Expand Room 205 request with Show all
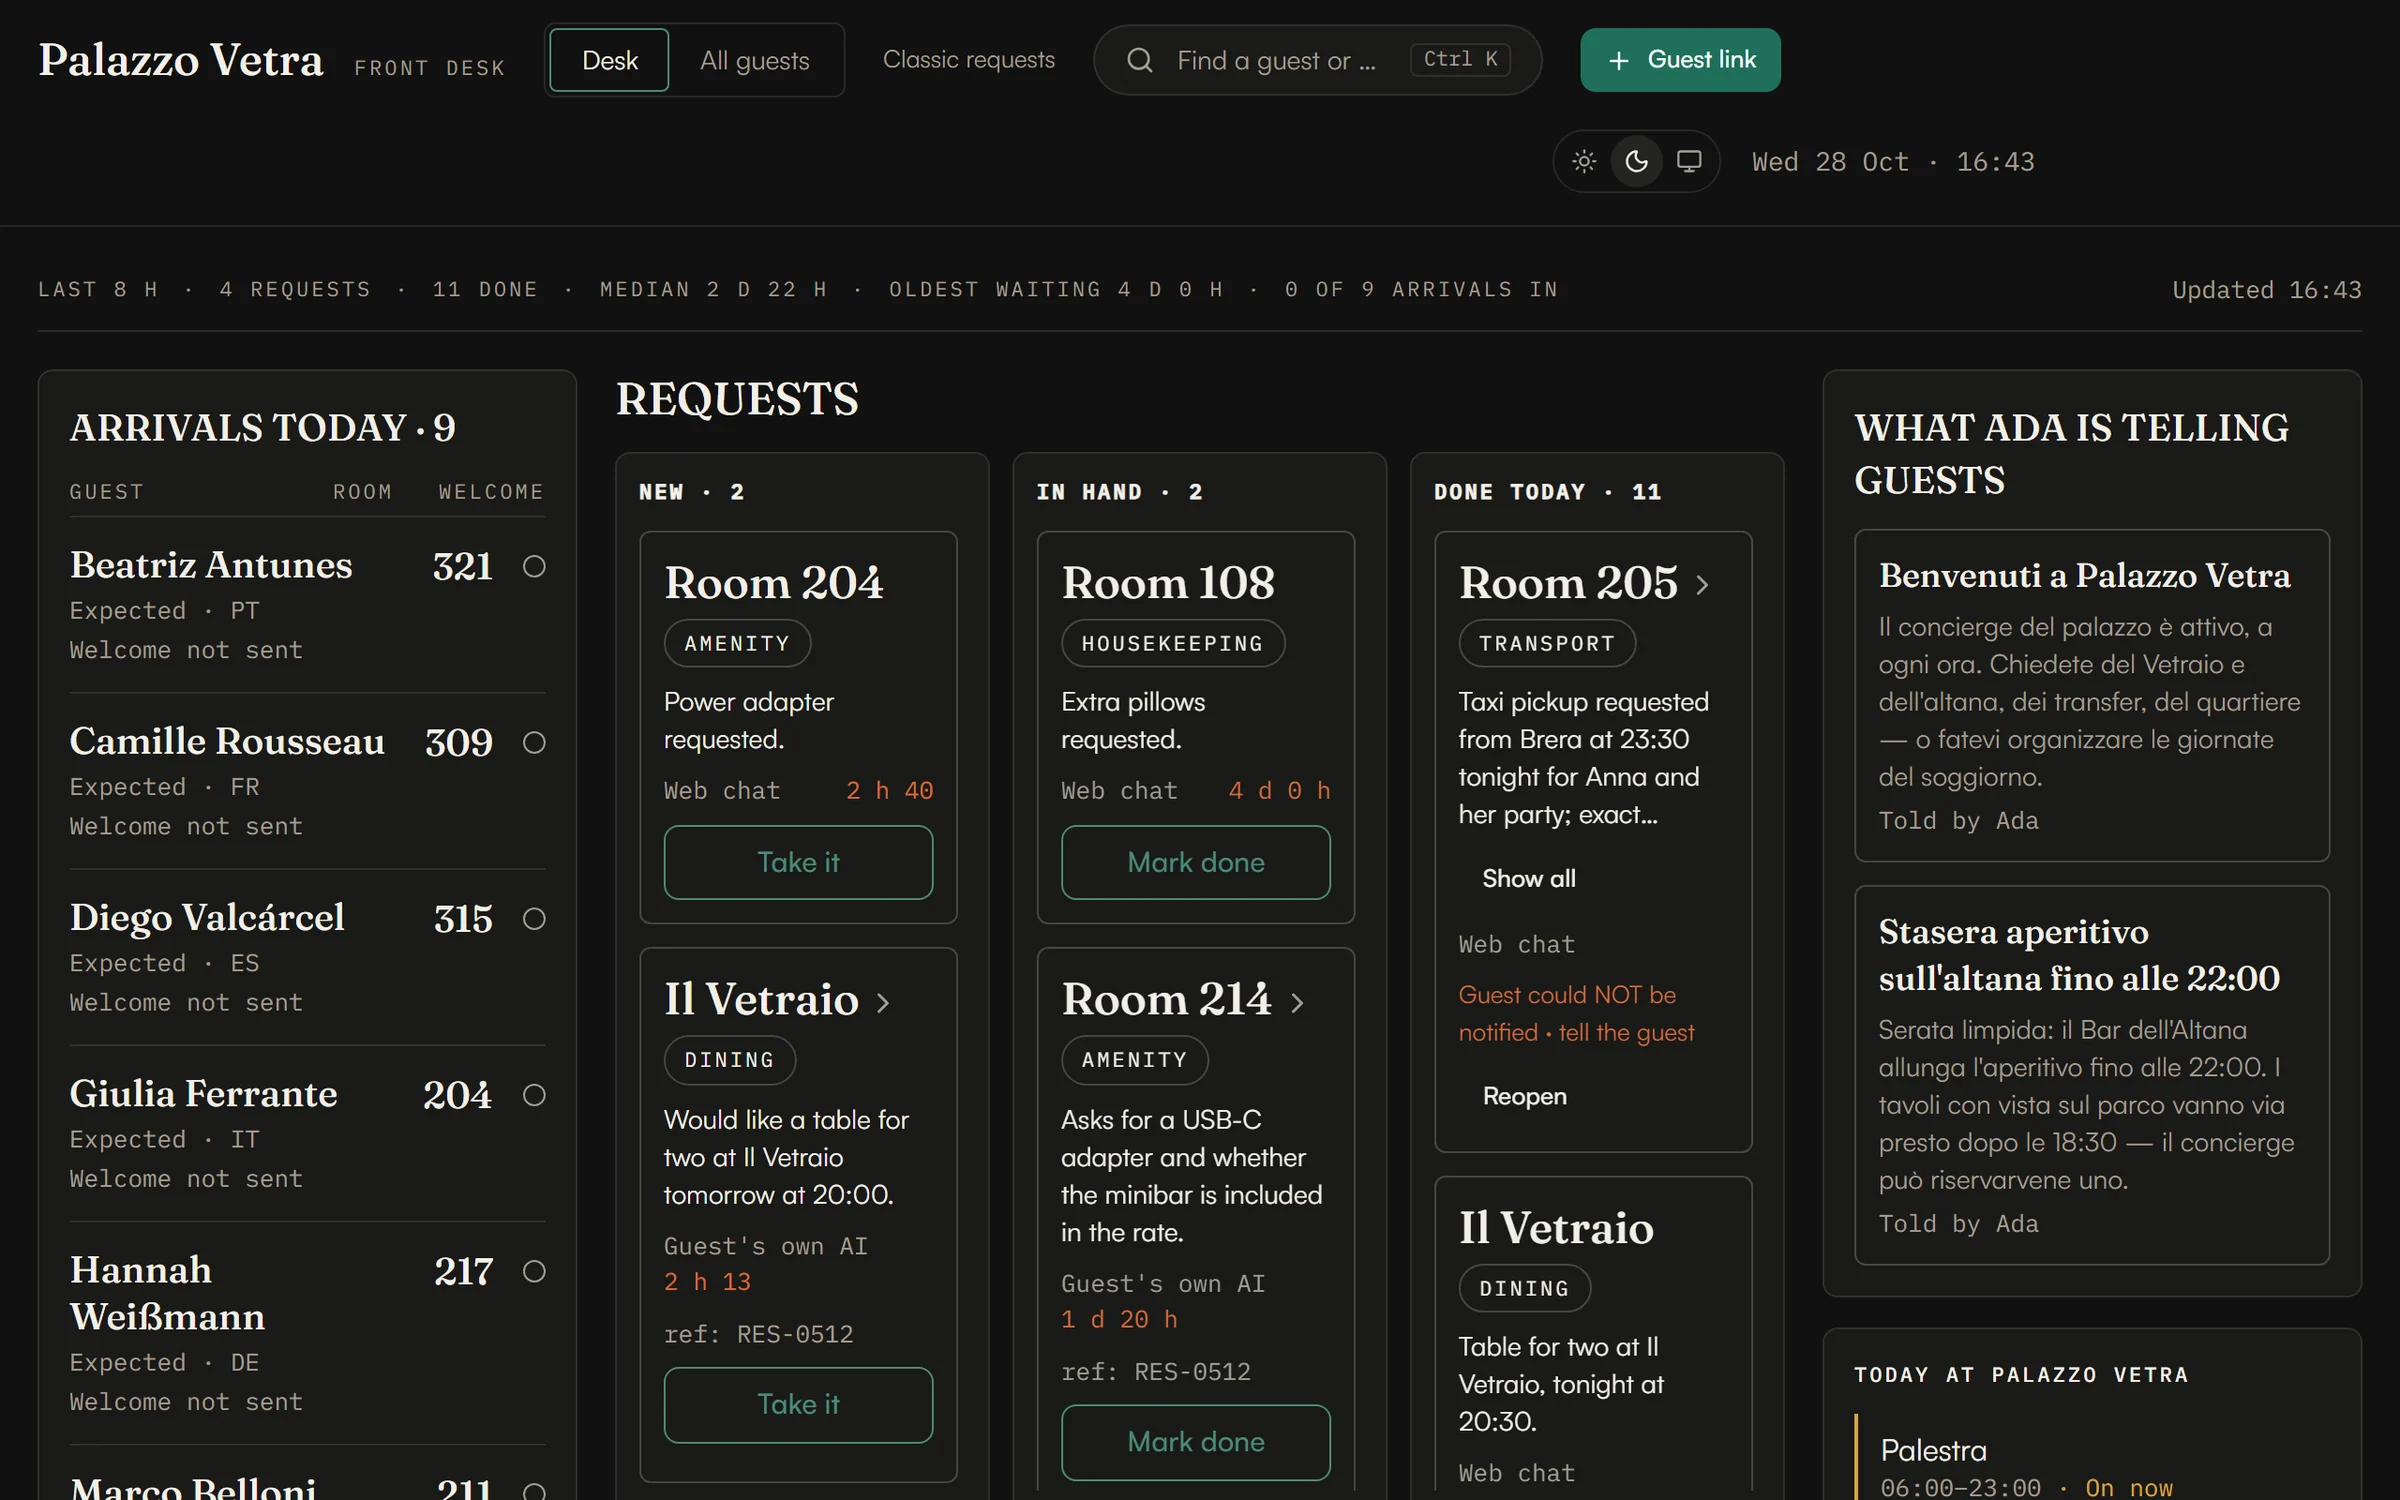The width and height of the screenshot is (2400, 1500). click(x=1528, y=878)
